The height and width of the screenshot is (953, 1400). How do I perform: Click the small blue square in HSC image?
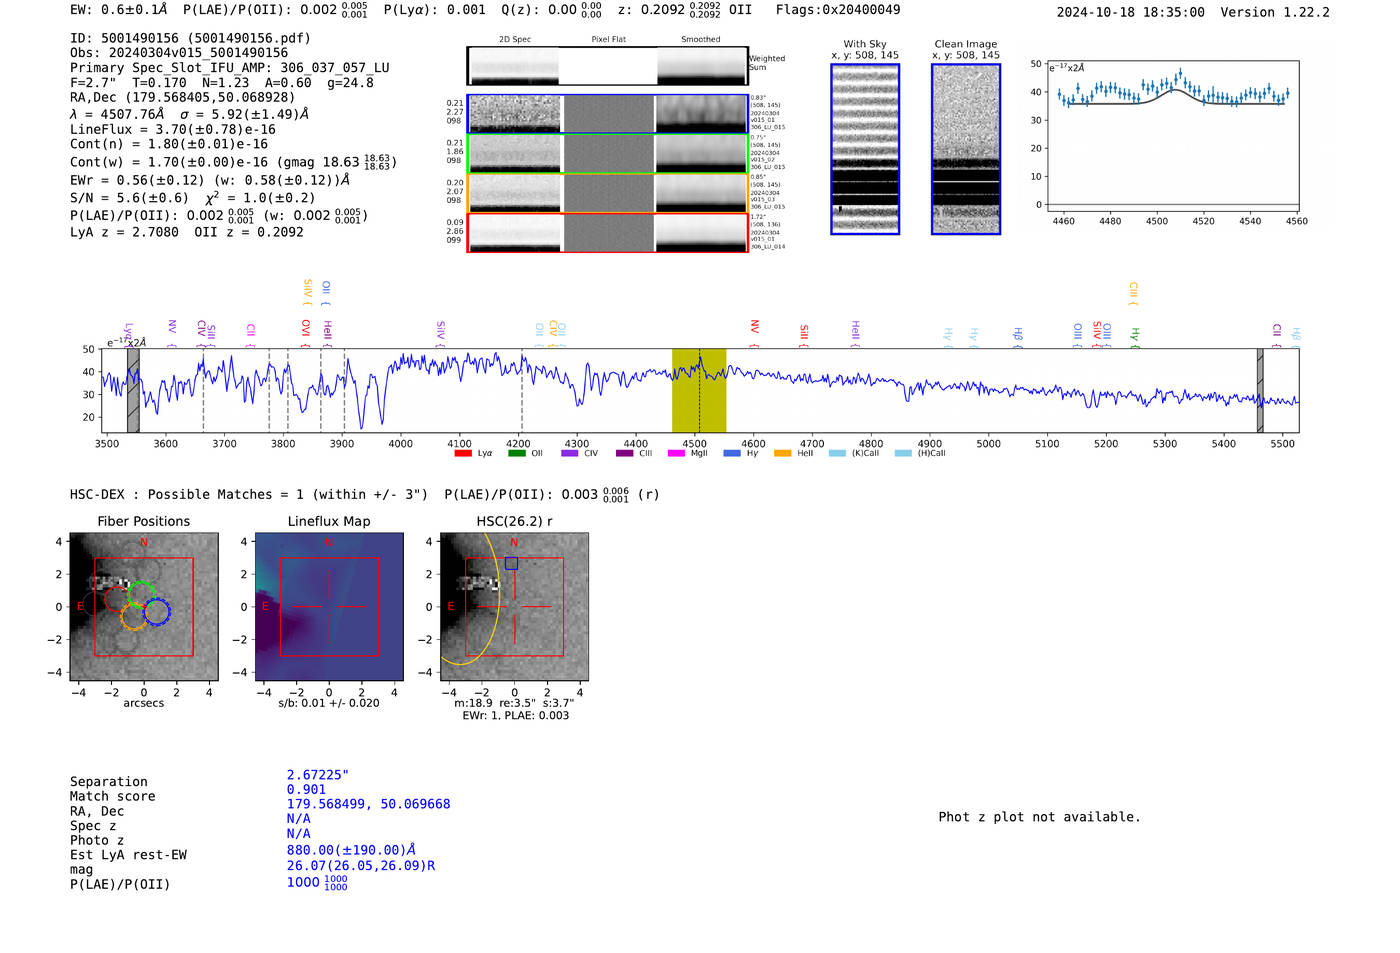tap(511, 564)
